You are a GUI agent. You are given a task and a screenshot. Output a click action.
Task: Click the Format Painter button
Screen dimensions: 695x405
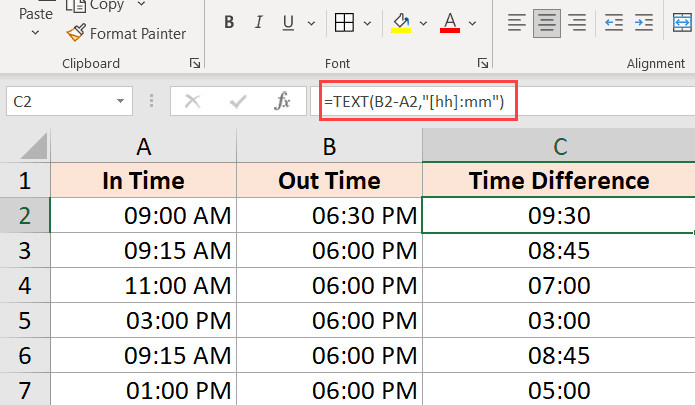point(127,33)
